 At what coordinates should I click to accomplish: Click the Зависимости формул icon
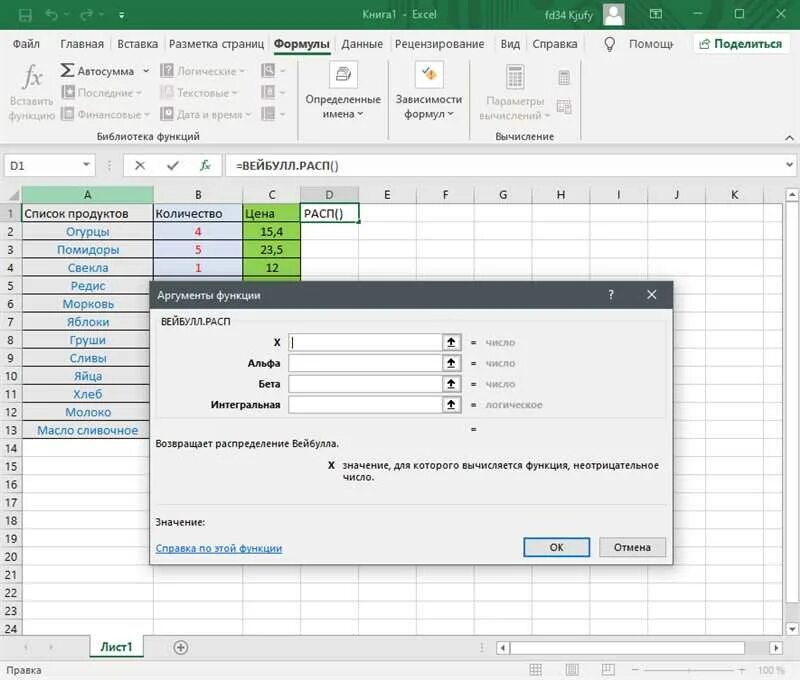(x=429, y=75)
